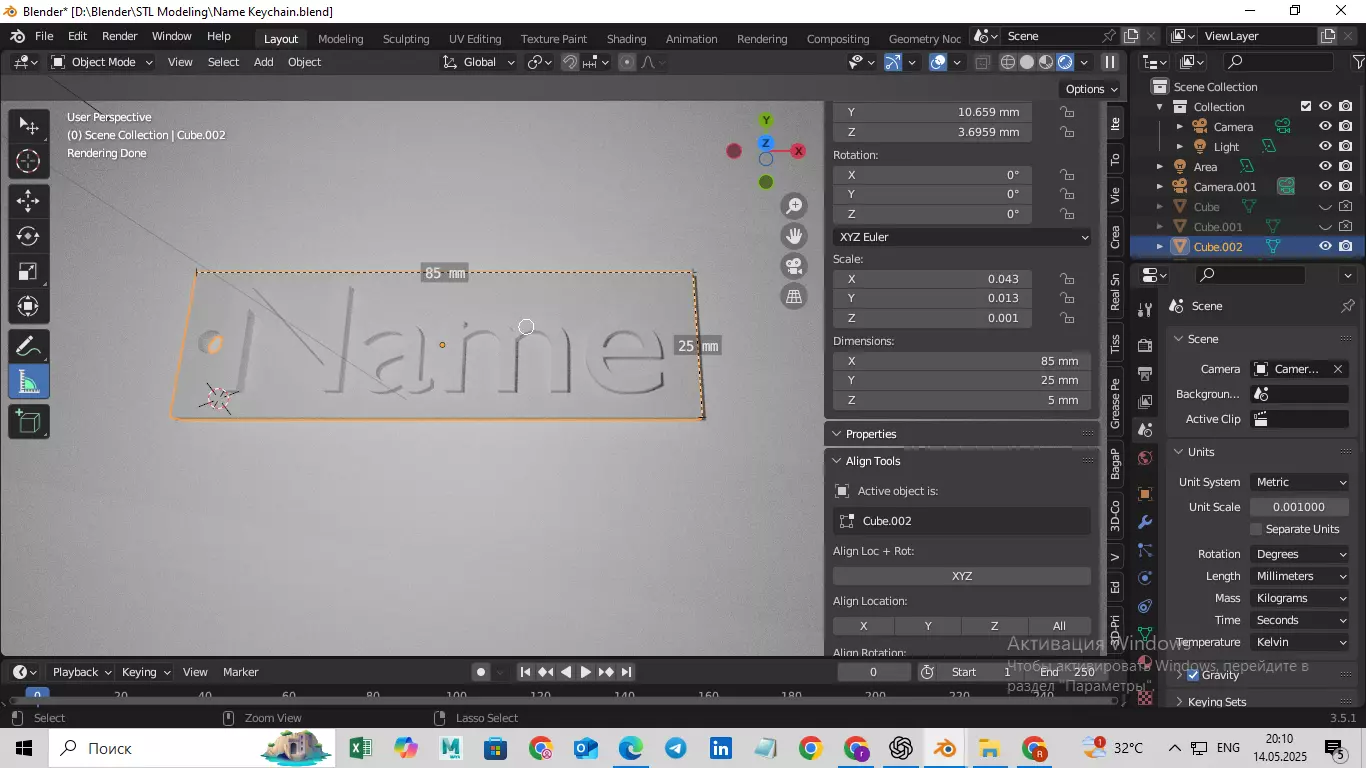Open the File menu
Image resolution: width=1366 pixels, height=768 pixels.
44,36
